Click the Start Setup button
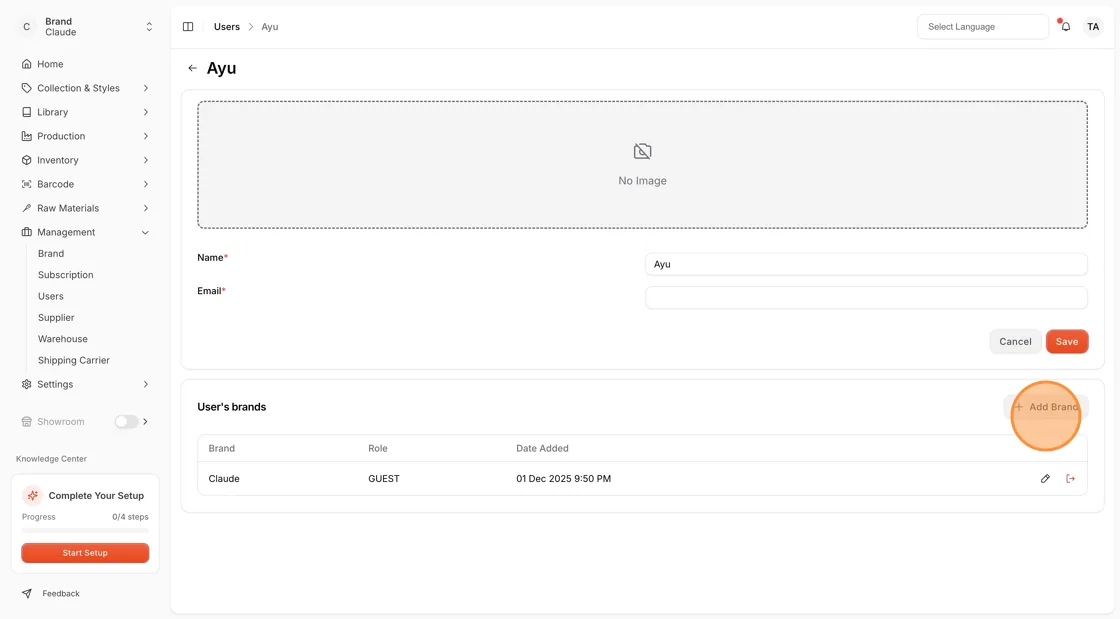 85,553
